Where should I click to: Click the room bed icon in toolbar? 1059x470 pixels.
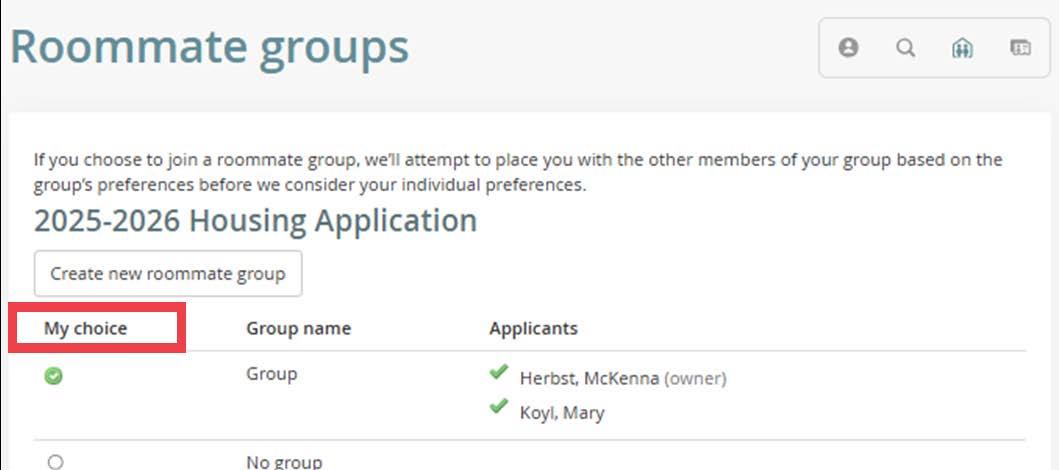1021,47
